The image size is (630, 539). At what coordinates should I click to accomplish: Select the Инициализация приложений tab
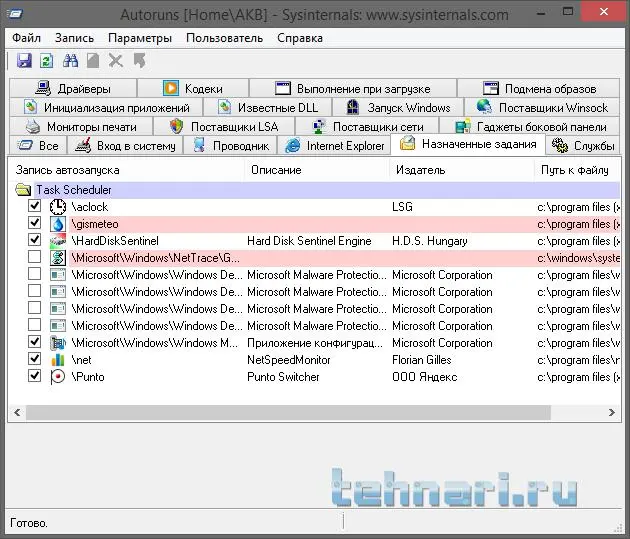click(106, 108)
